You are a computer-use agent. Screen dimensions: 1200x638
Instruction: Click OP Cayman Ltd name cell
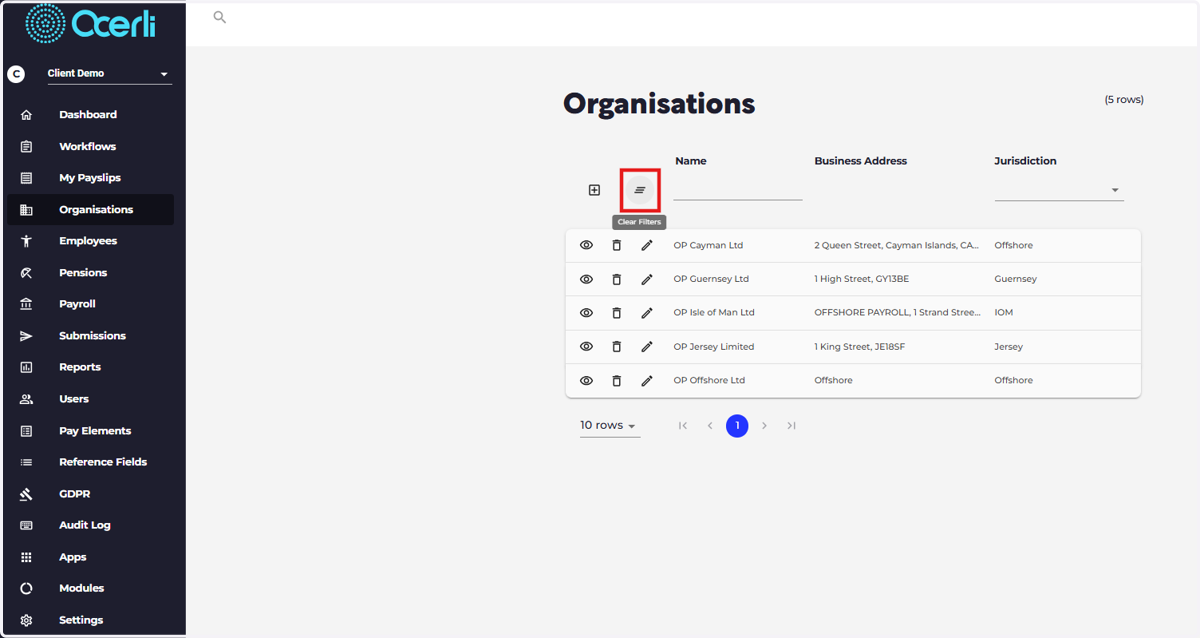[708, 246]
